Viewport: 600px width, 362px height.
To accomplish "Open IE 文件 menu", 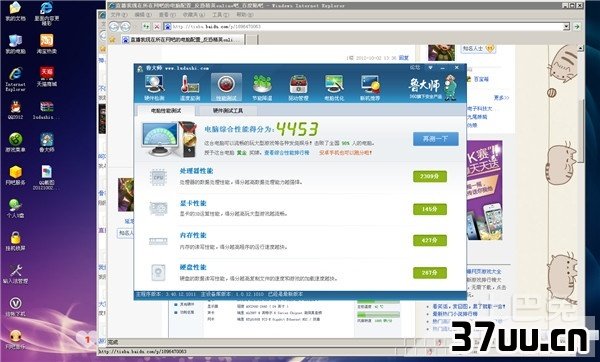I will pos(119,15).
